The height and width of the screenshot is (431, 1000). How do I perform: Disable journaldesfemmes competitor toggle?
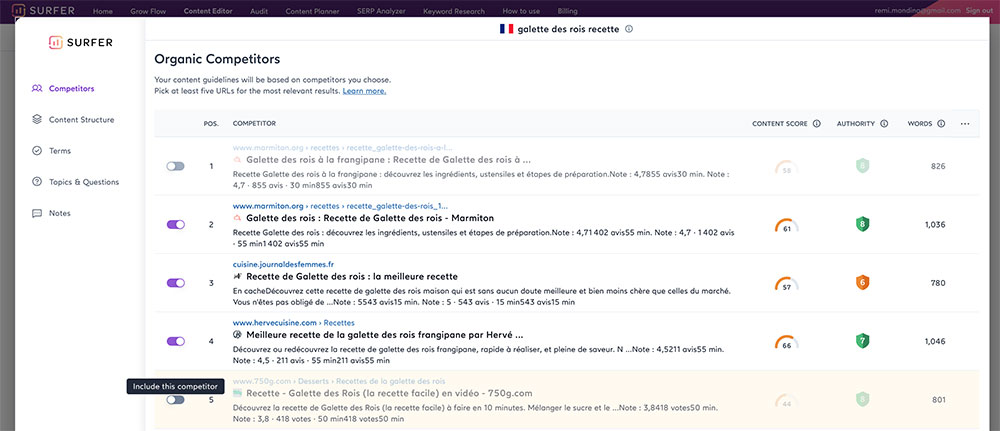tap(175, 283)
